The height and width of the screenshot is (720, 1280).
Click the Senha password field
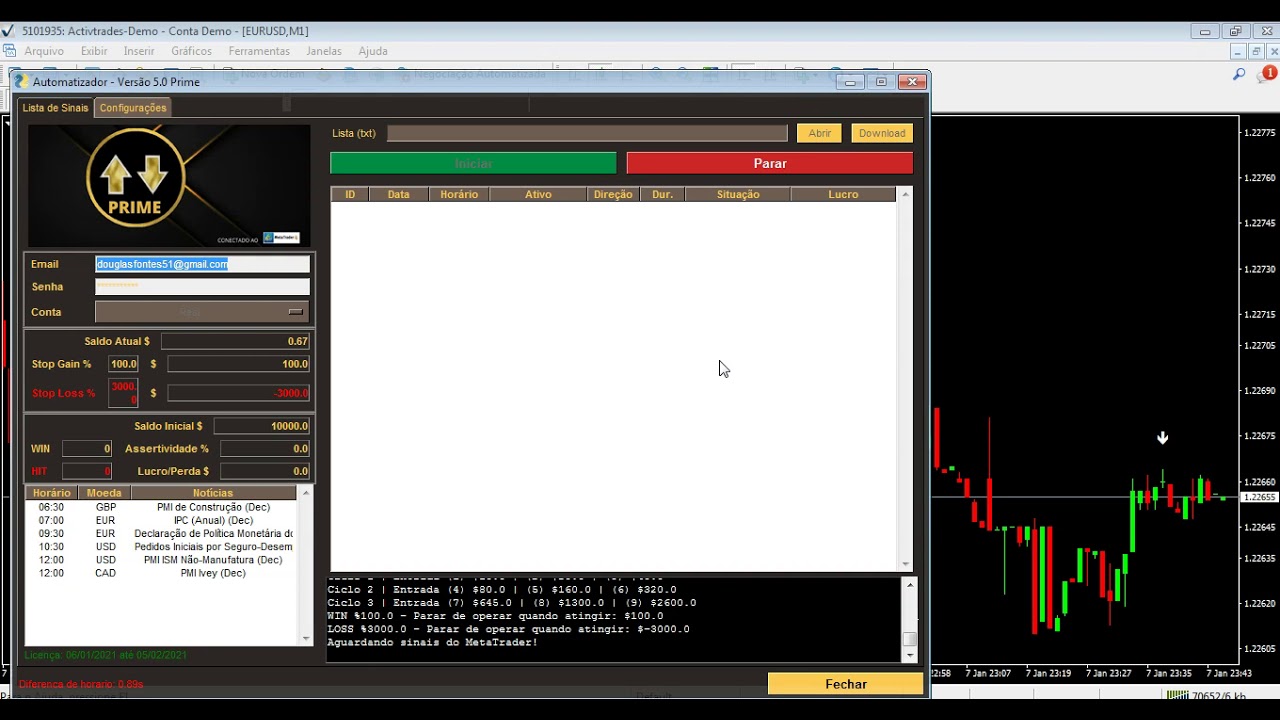click(202, 287)
